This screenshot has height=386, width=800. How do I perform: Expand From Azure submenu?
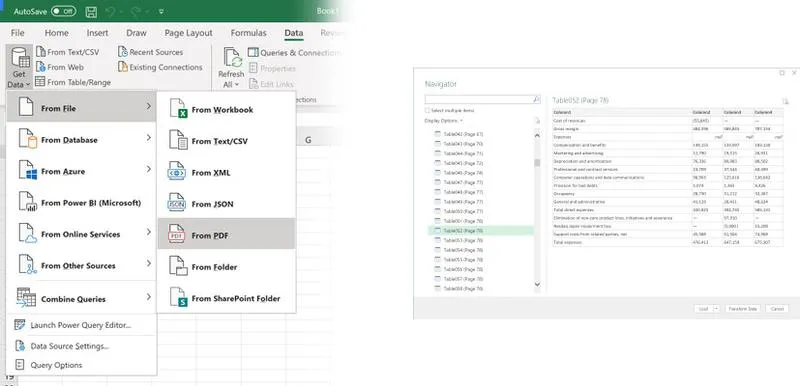82,171
